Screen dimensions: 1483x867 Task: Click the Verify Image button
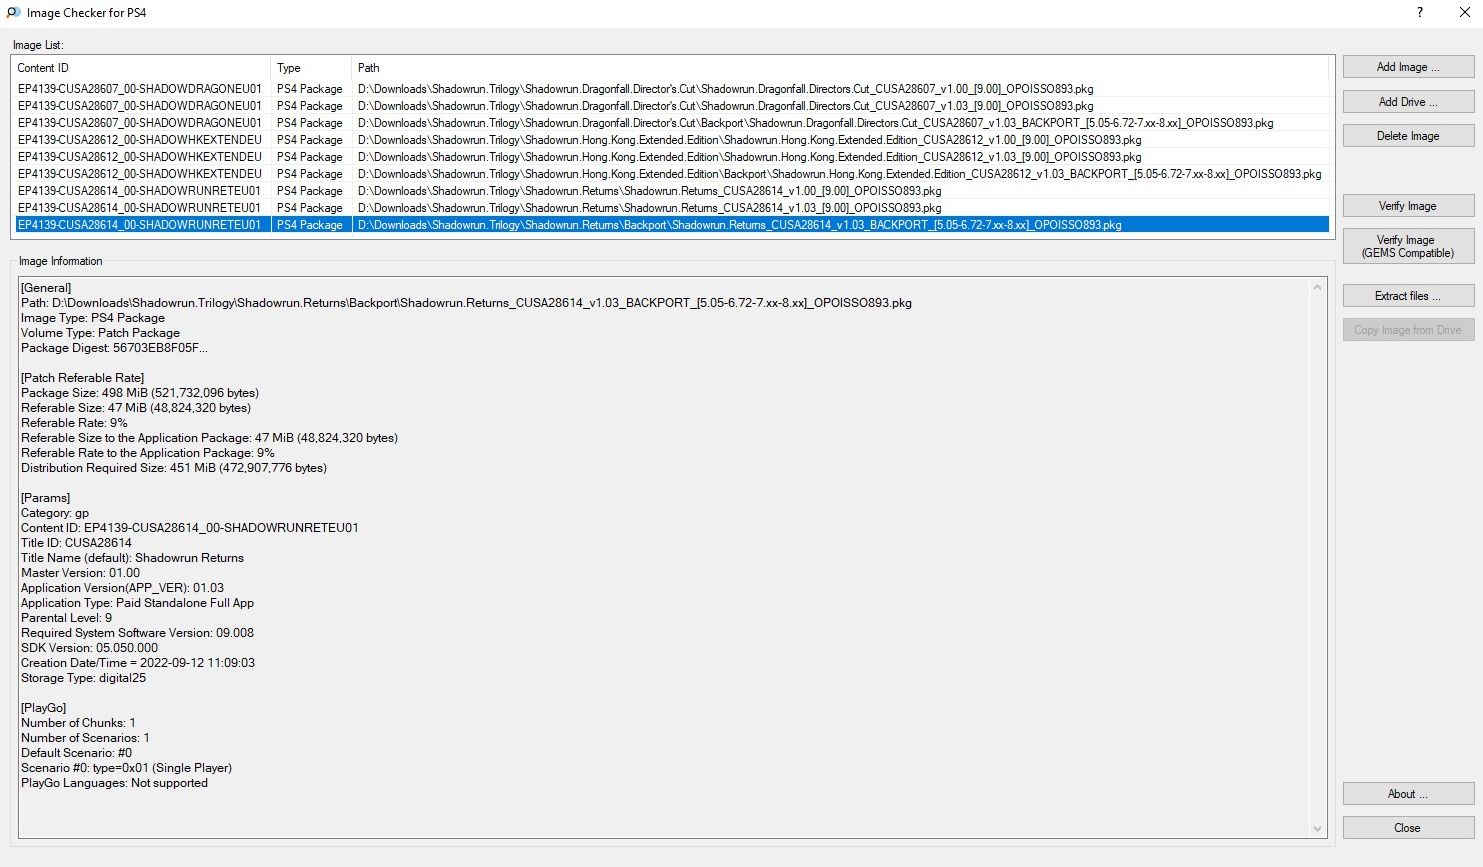pos(1408,206)
